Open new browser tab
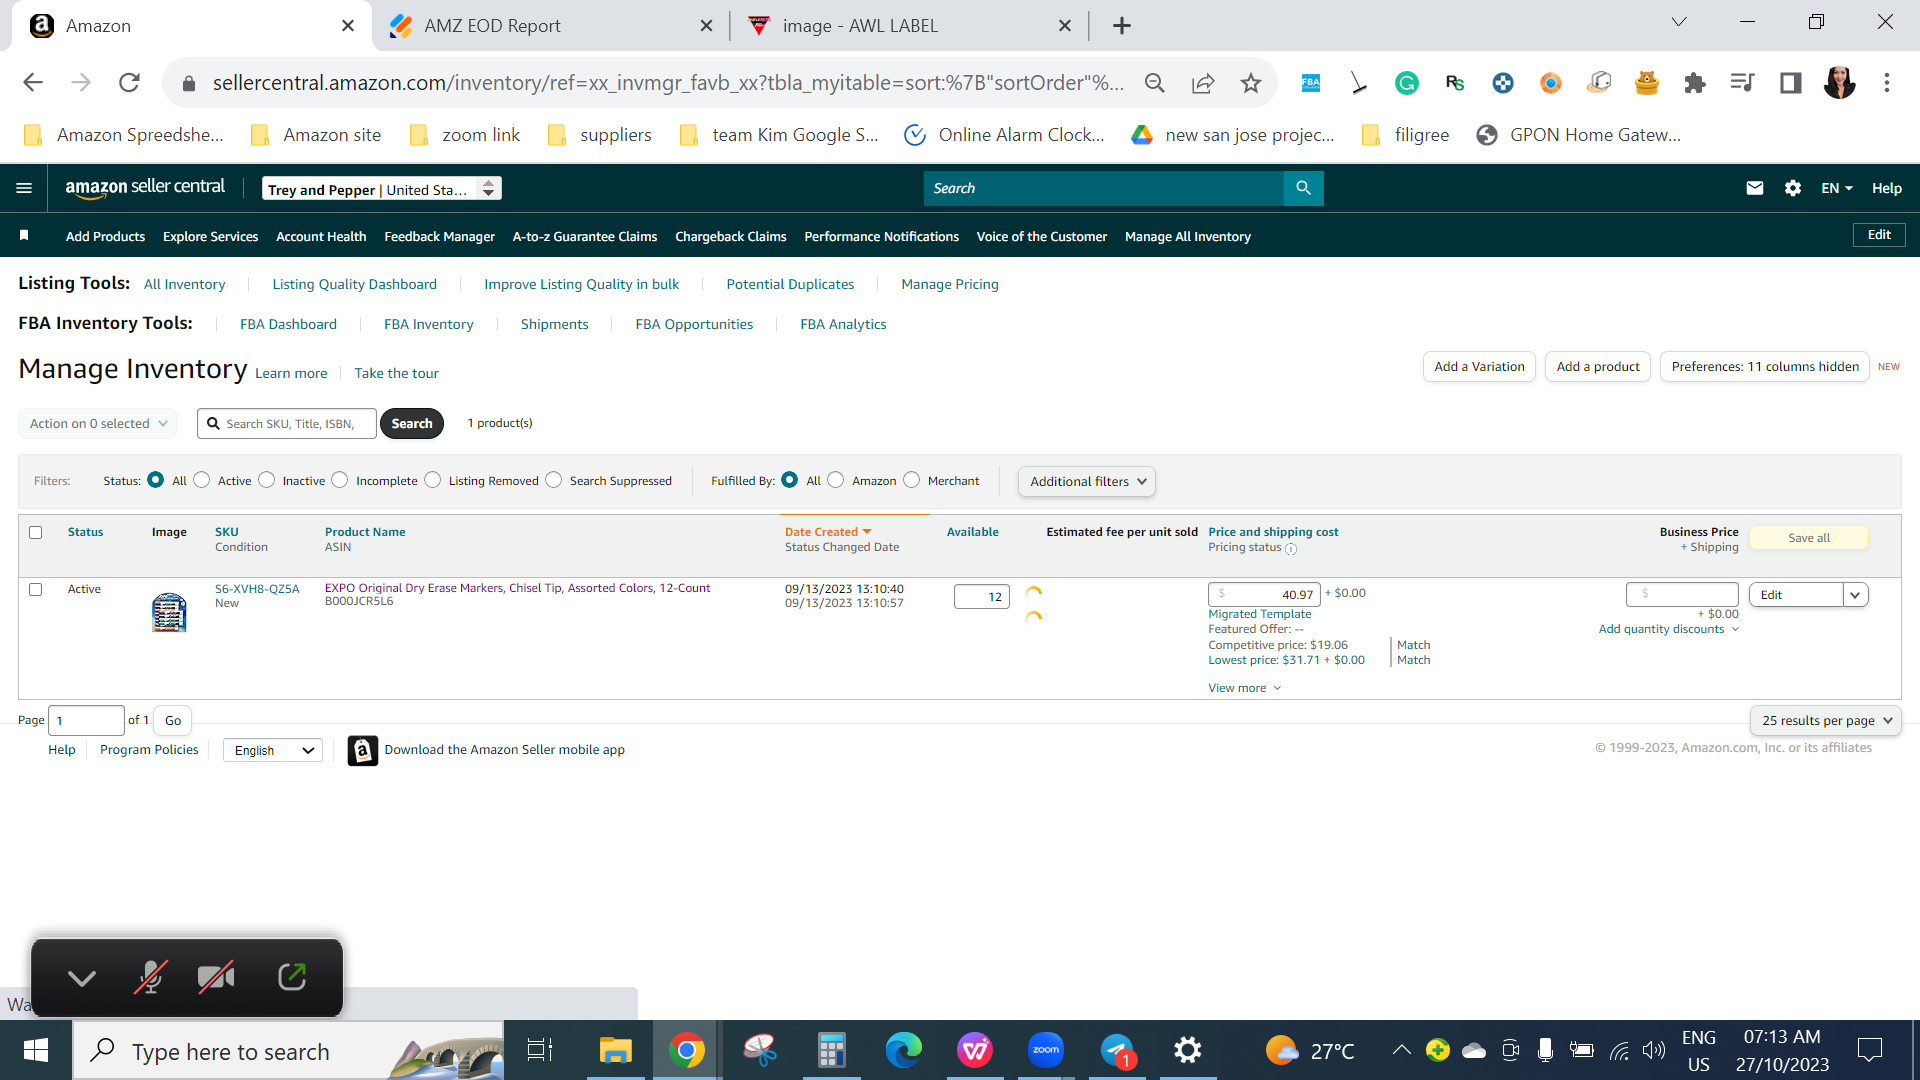The height and width of the screenshot is (1080, 1920). [1122, 26]
